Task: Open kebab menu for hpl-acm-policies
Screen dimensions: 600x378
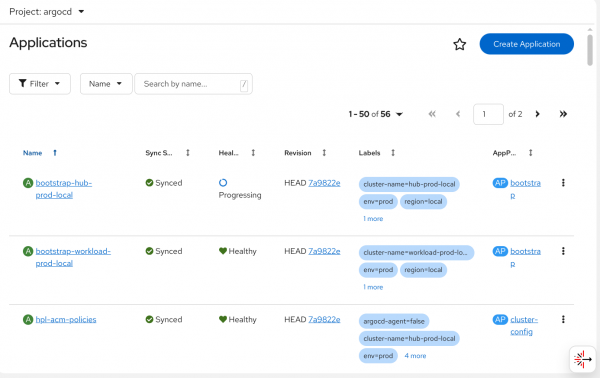Action: 563,319
